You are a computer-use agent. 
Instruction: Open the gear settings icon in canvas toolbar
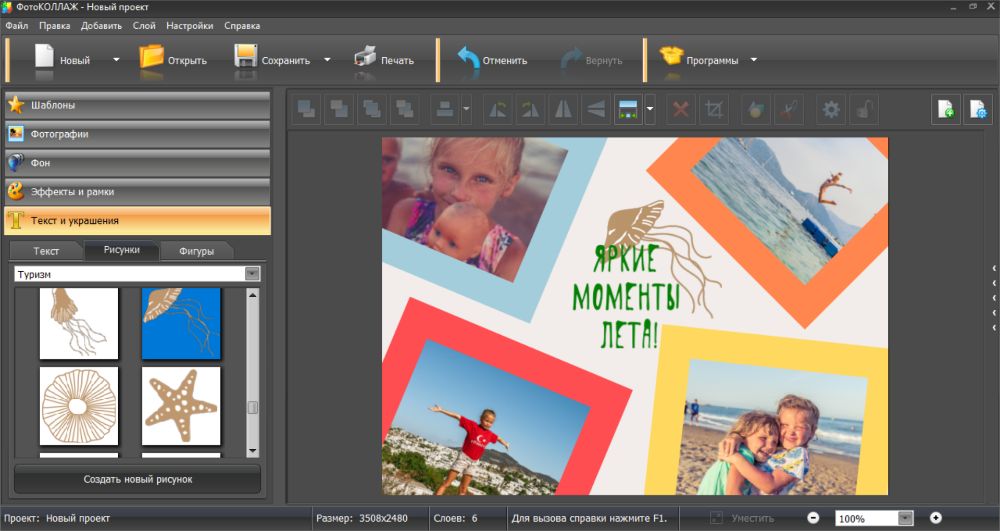point(831,110)
